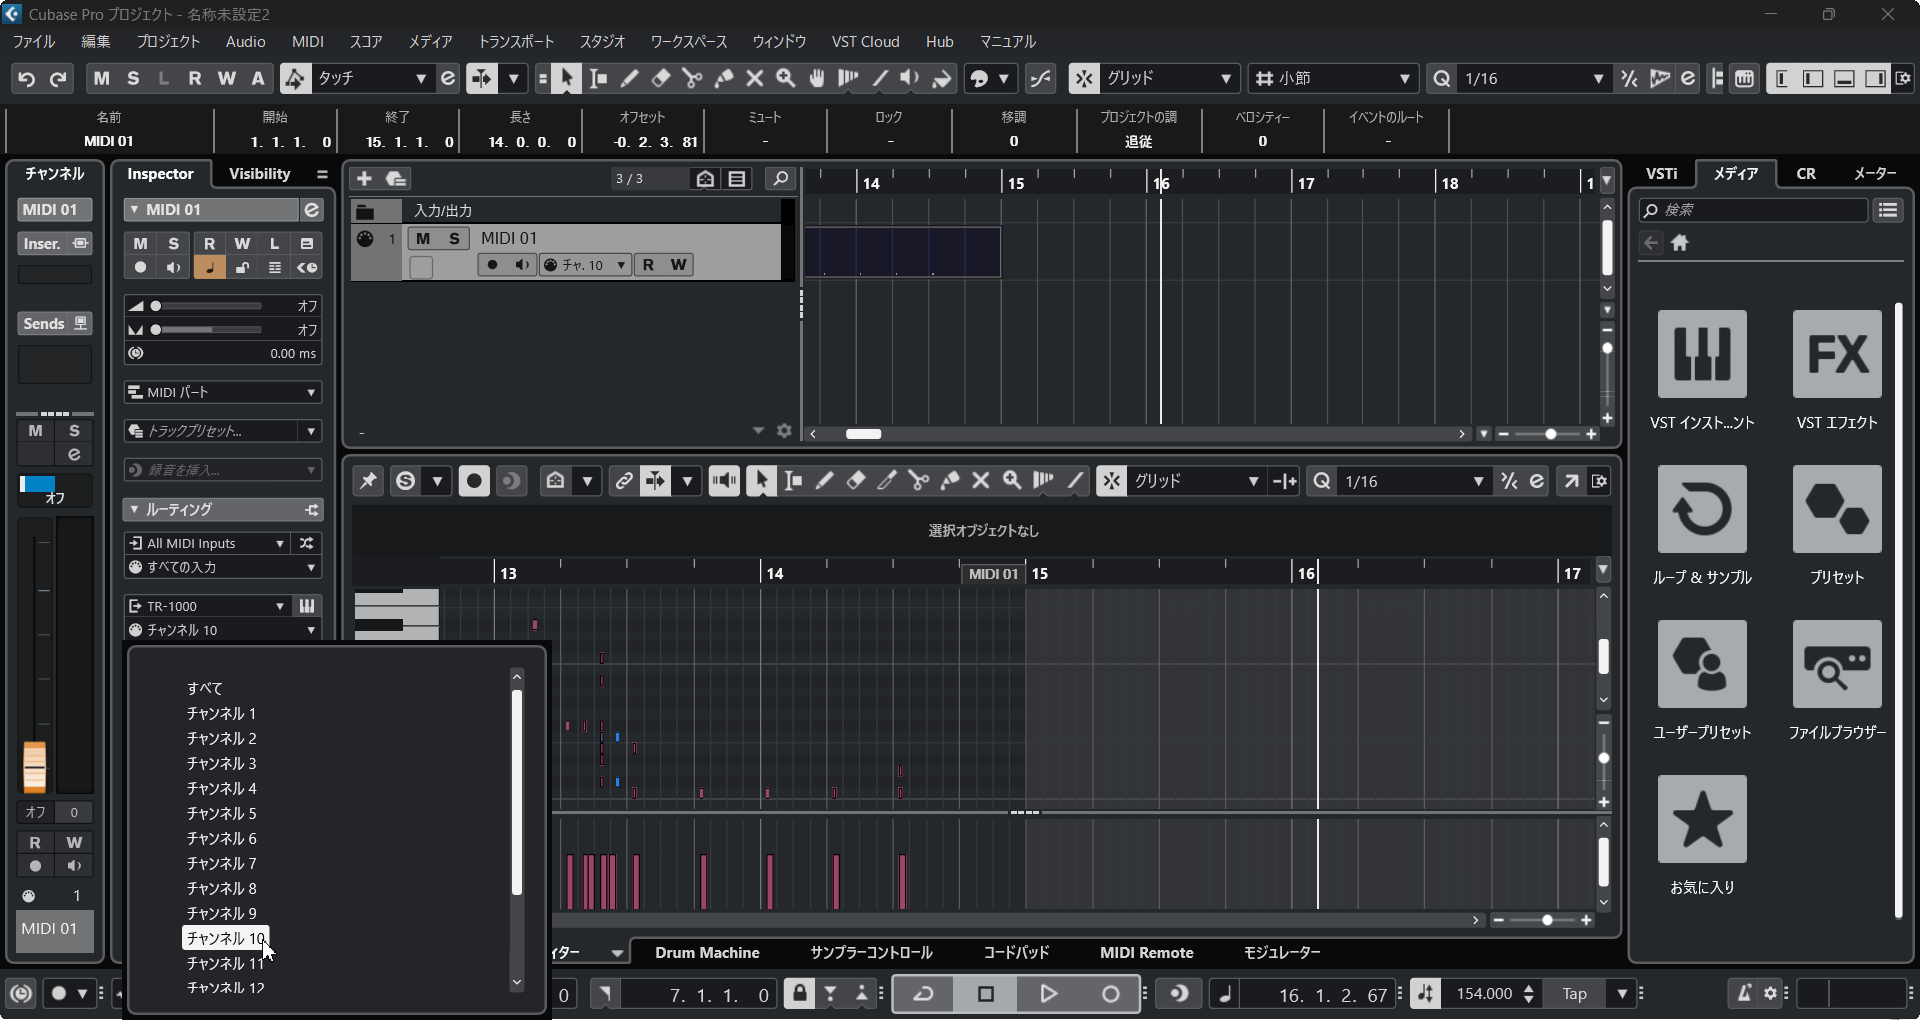The image size is (1920, 1020).
Task: Toggle the cycle loop button in transport
Action: pos(923,994)
